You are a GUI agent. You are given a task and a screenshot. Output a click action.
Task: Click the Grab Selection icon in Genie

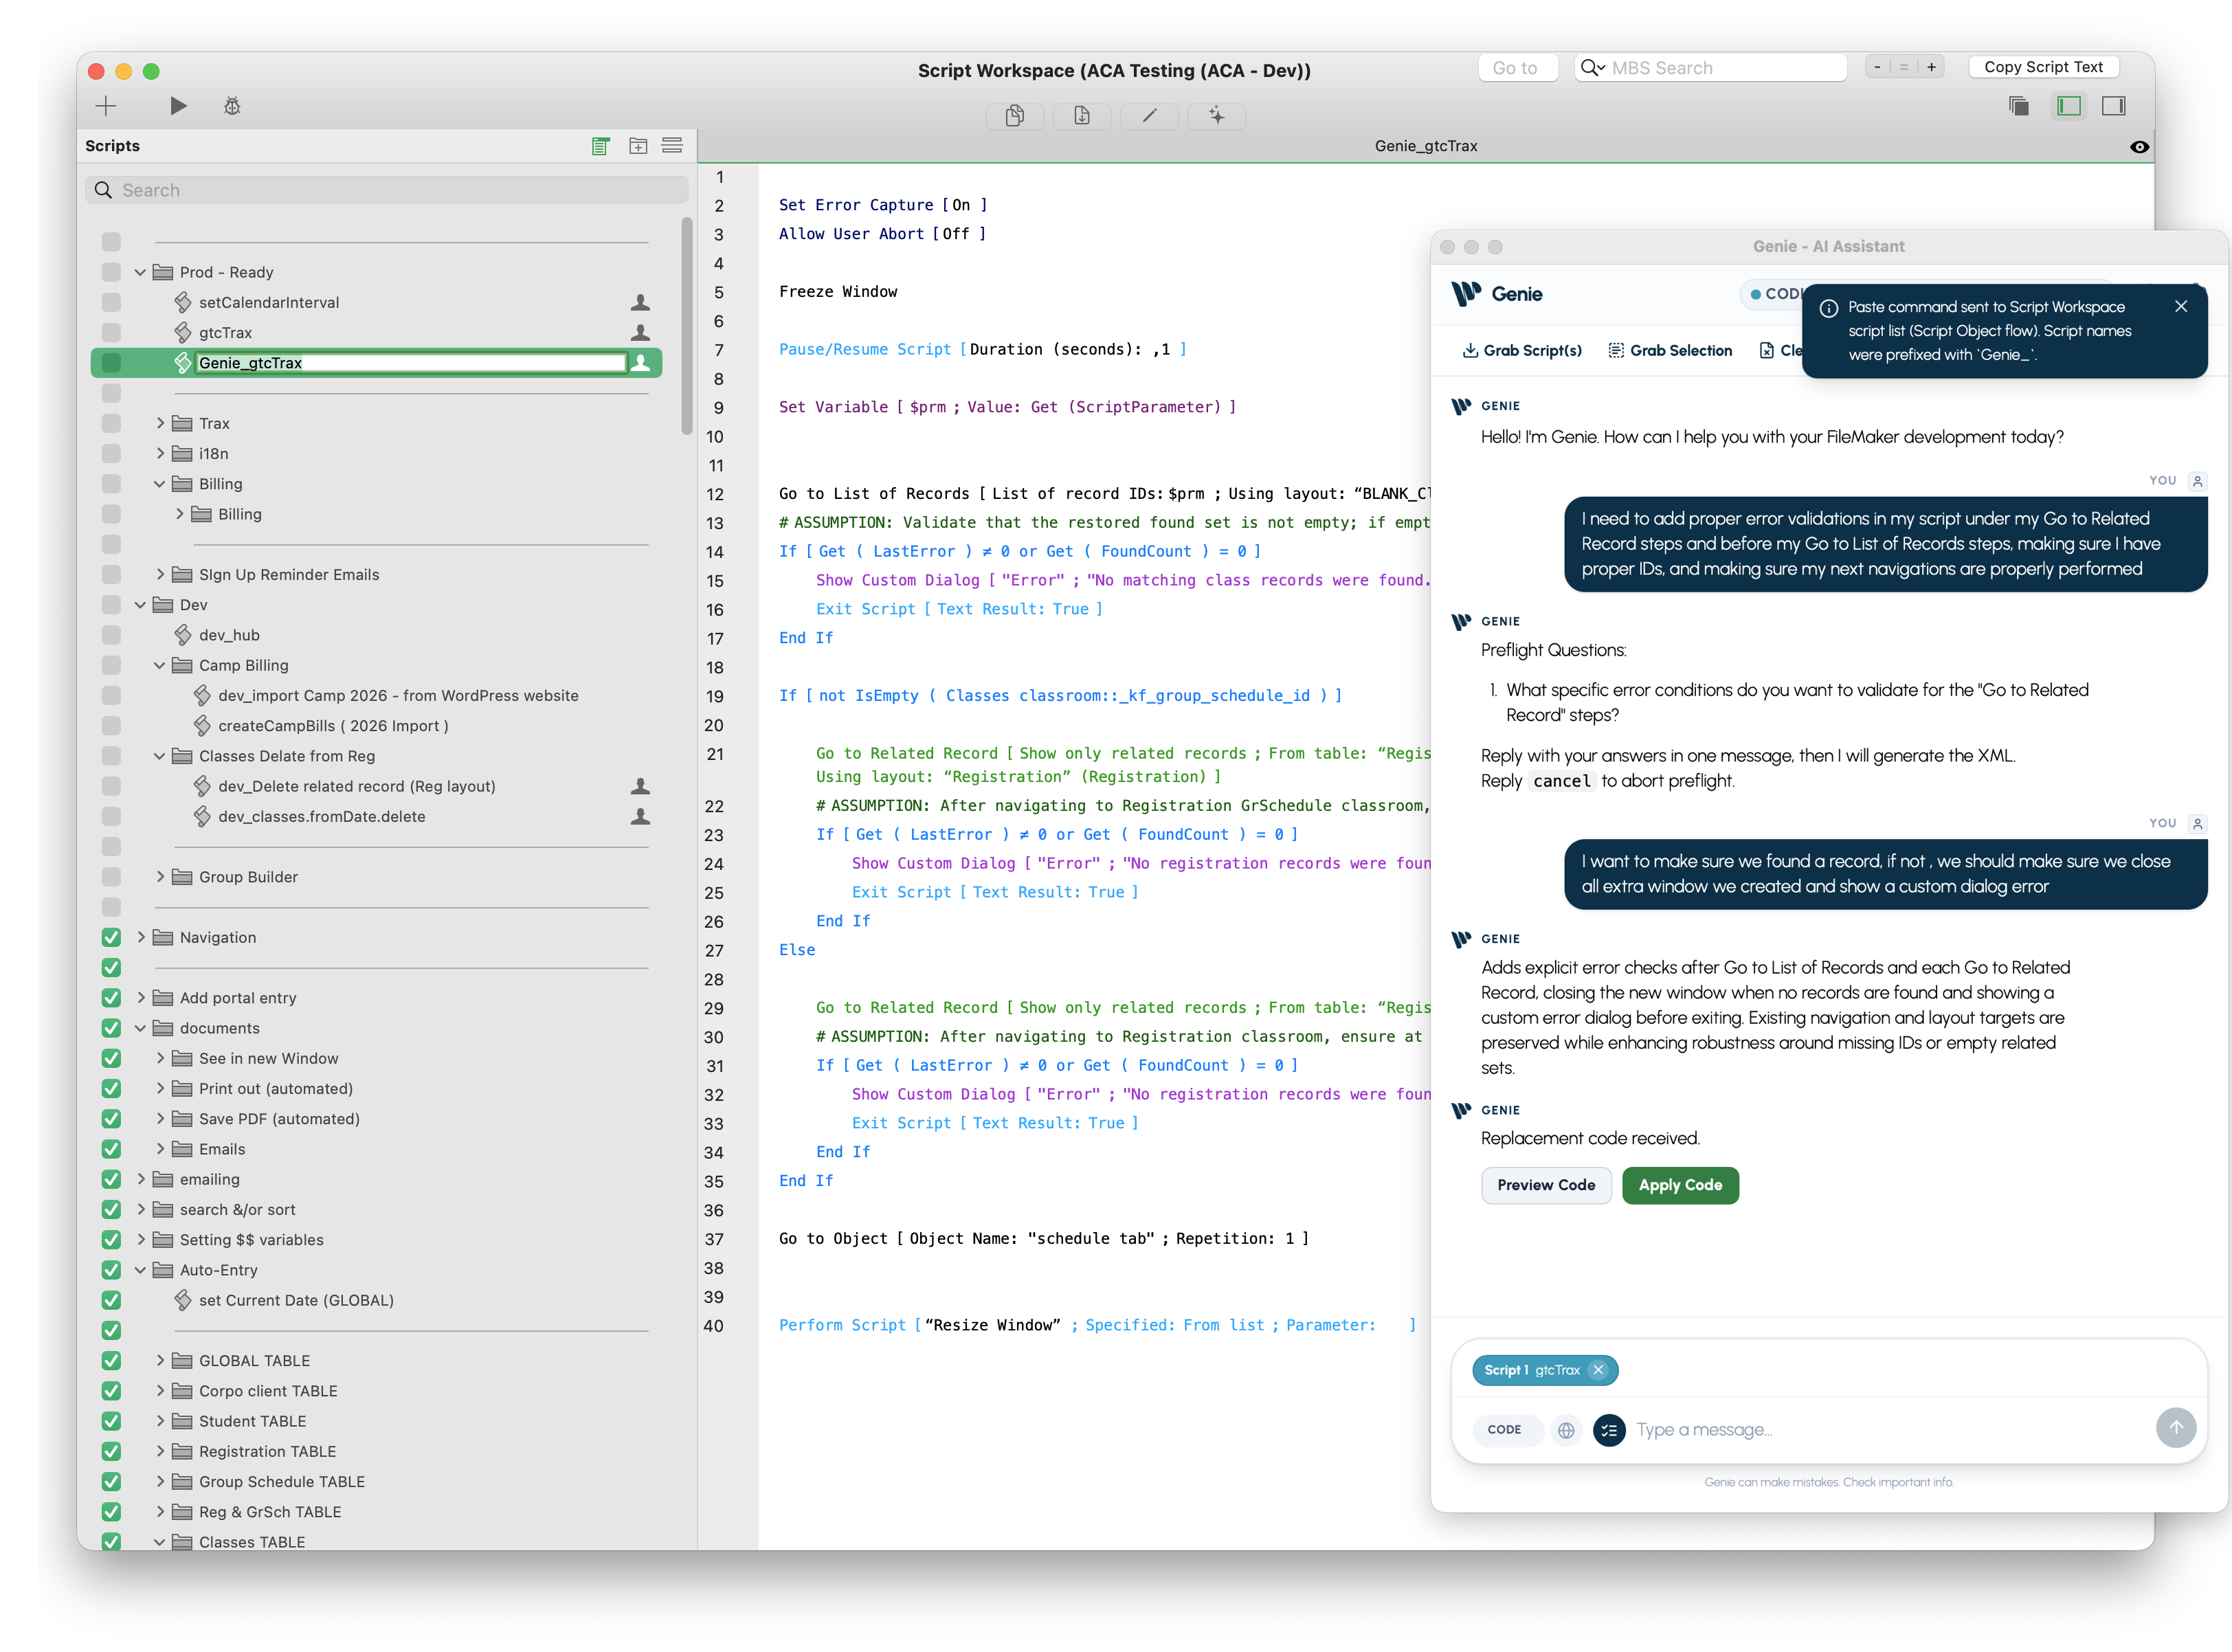1617,350
